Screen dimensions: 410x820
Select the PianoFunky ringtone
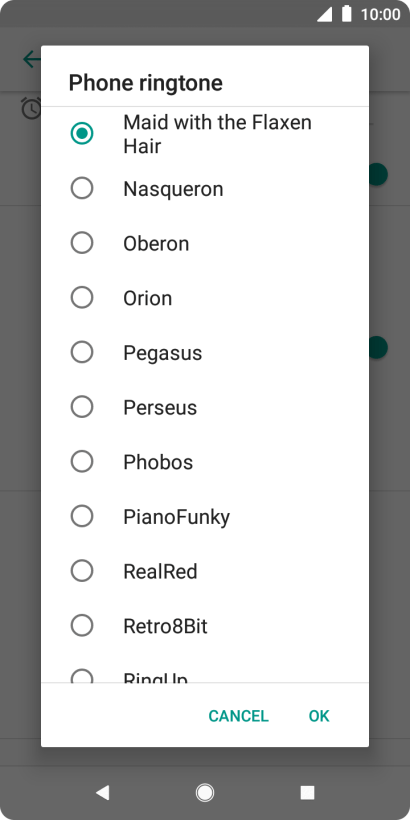(205, 516)
